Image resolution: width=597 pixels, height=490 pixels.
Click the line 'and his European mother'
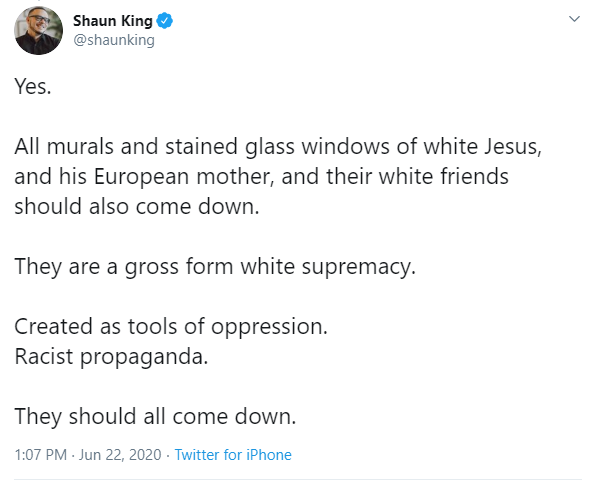262,177
